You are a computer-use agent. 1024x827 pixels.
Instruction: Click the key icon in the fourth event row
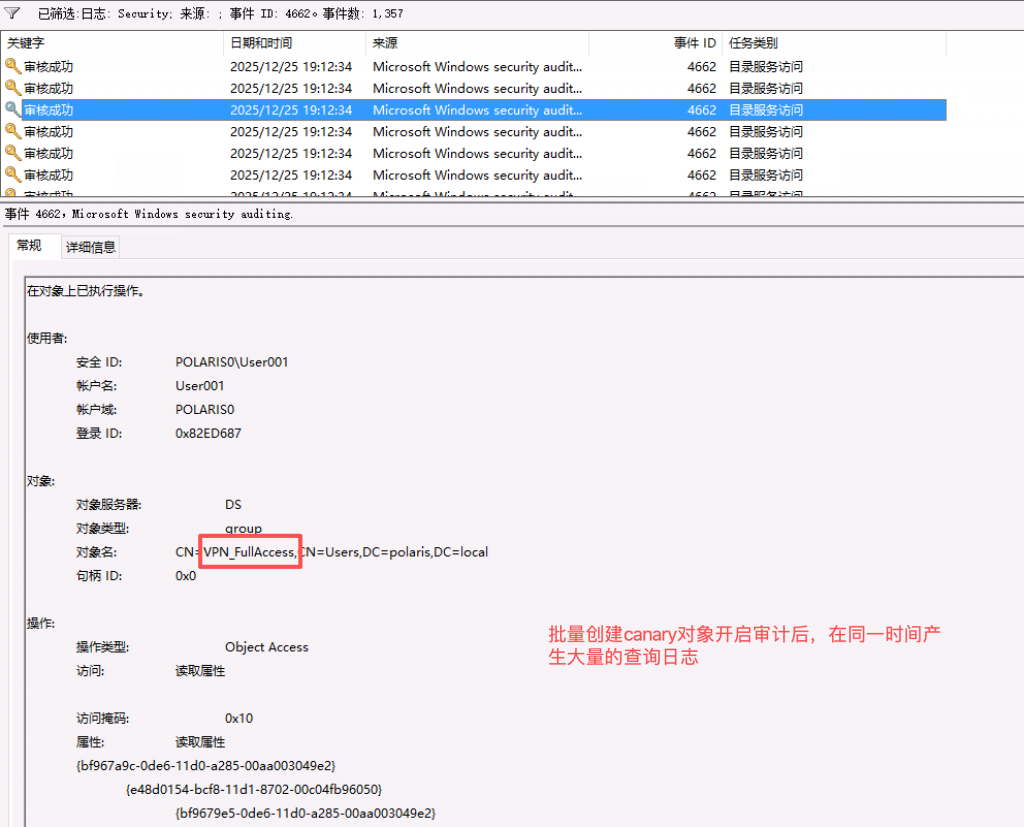pyautogui.click(x=13, y=132)
